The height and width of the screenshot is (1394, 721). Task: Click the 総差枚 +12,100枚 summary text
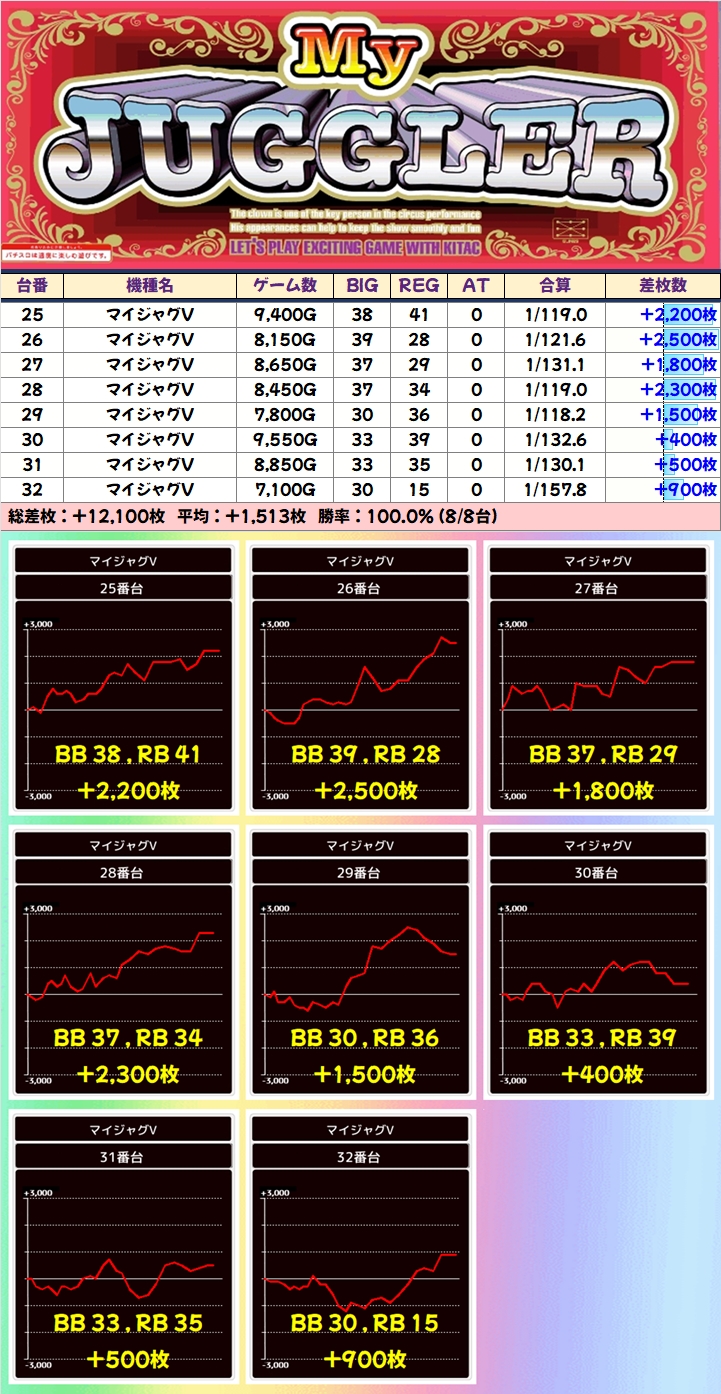pyautogui.click(x=88, y=516)
